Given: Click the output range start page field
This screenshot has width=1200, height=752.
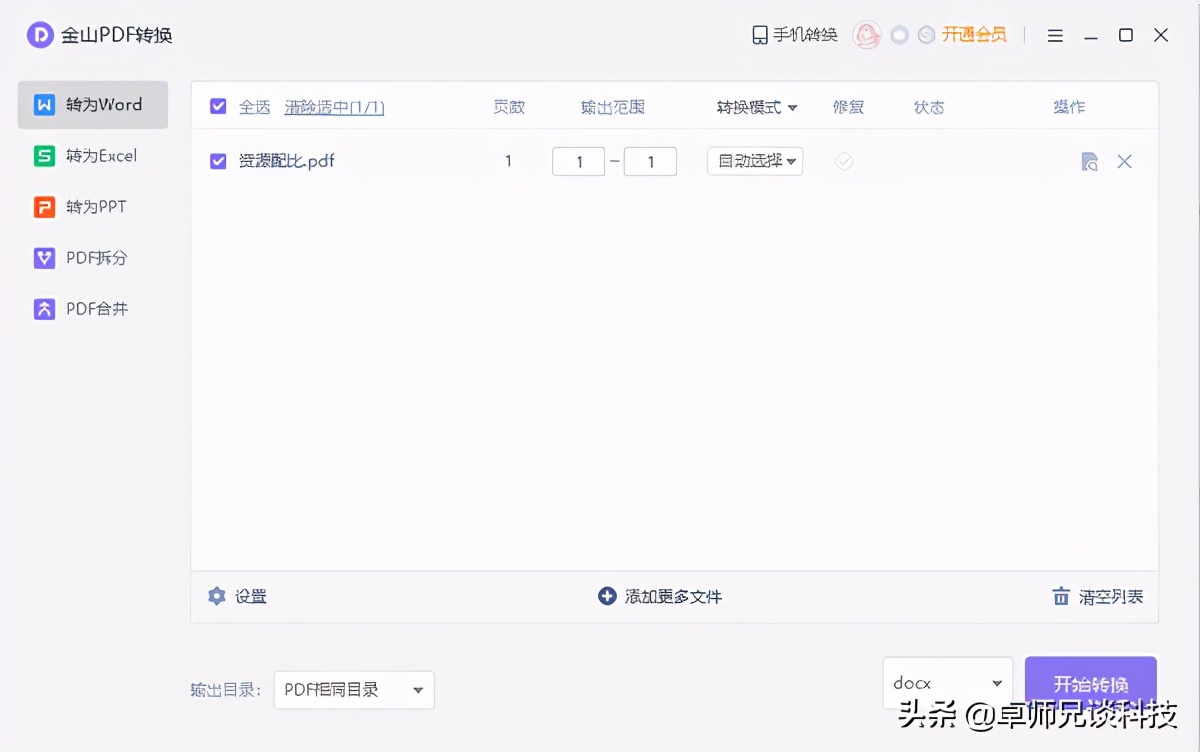Looking at the screenshot, I should (578, 161).
